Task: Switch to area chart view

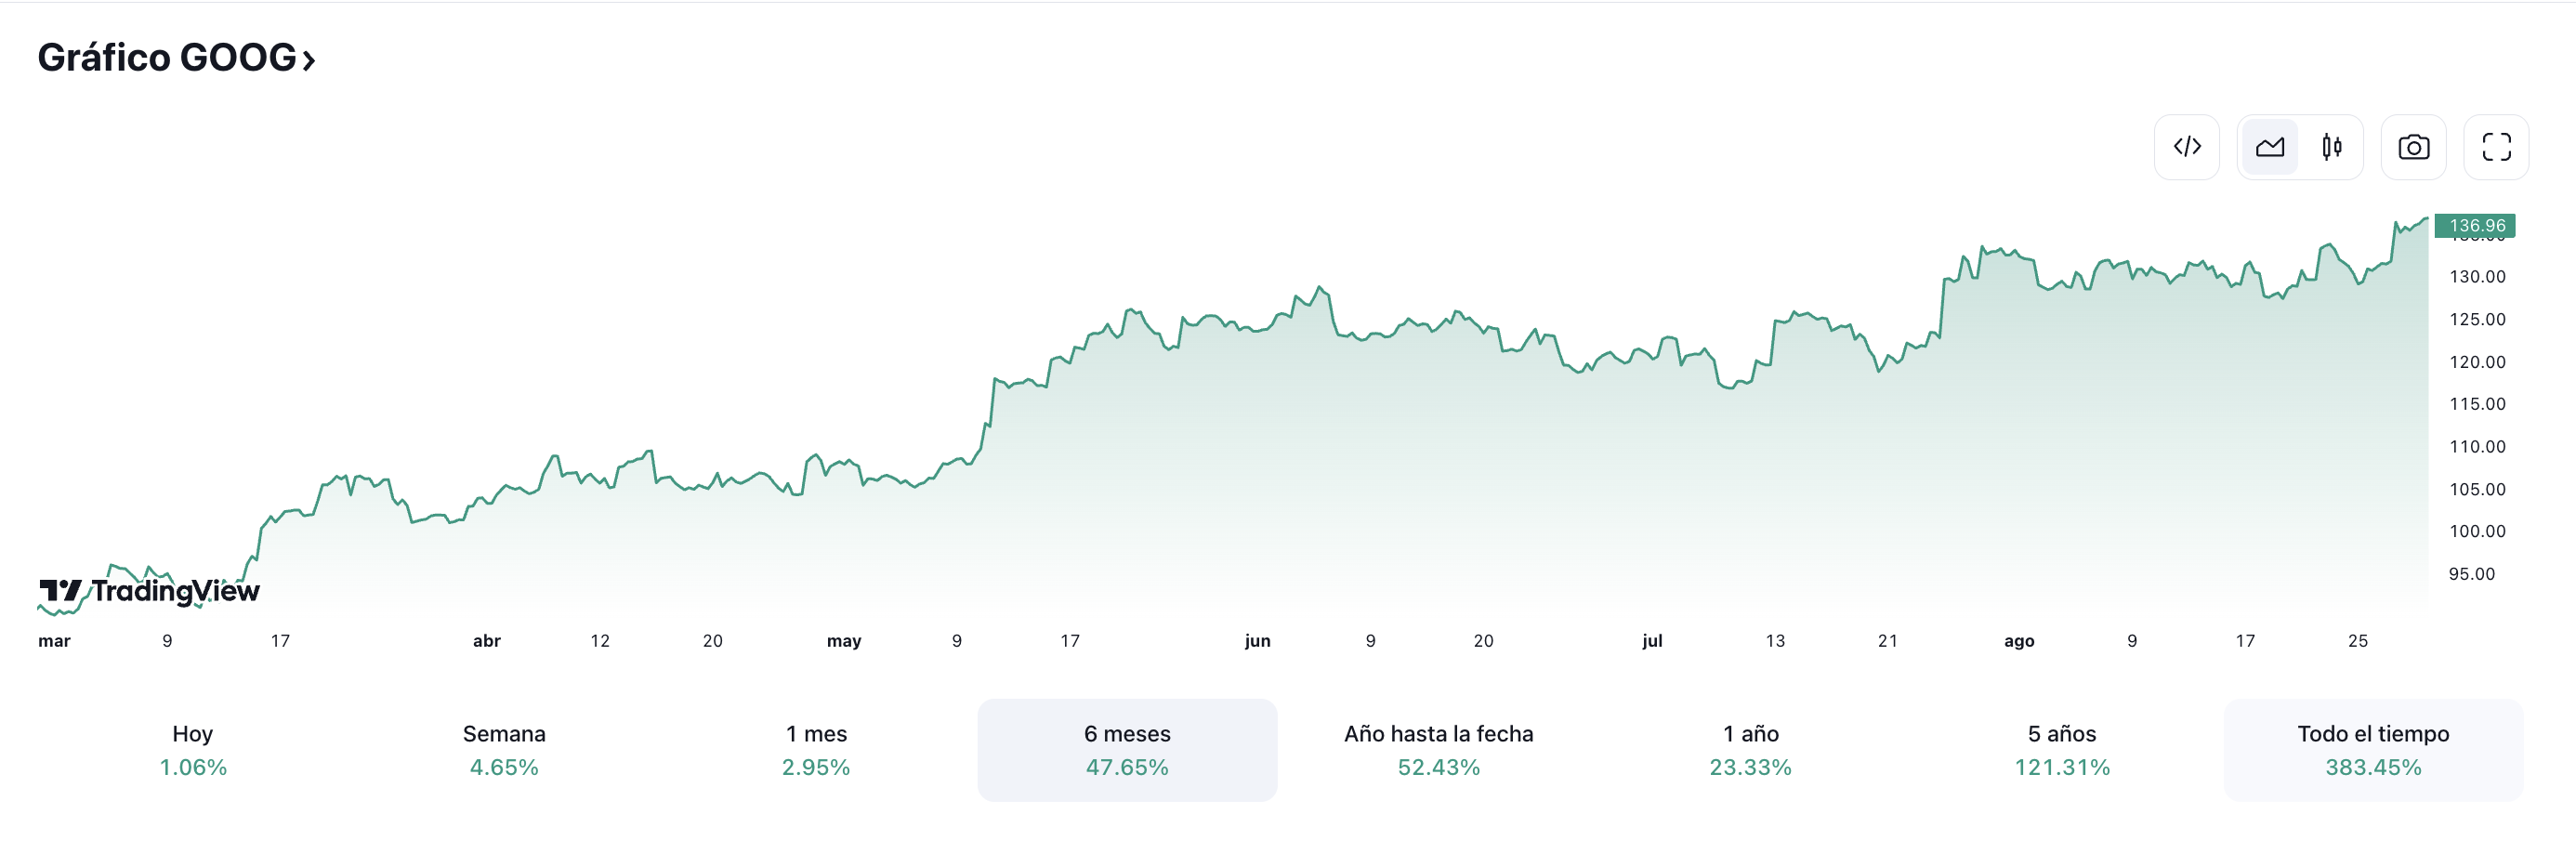Action: 2269,147
